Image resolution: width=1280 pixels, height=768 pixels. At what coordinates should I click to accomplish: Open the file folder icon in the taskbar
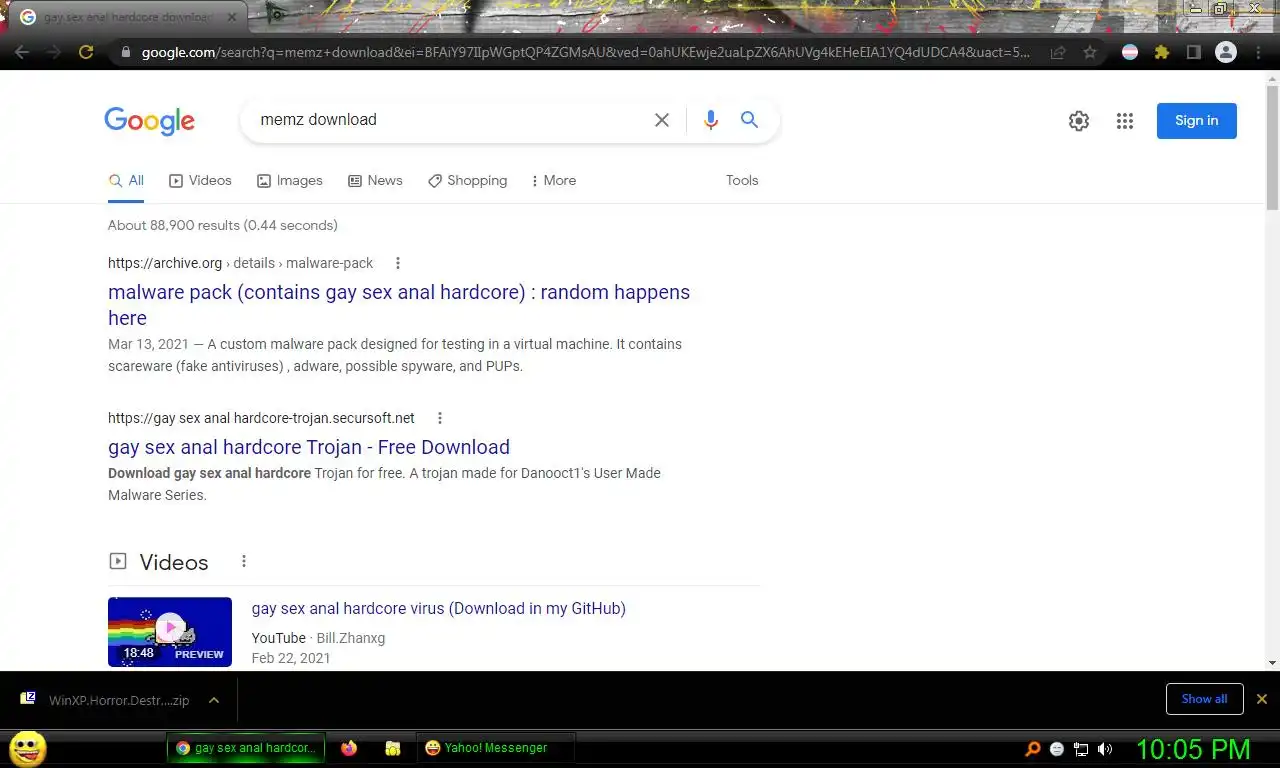(x=393, y=748)
